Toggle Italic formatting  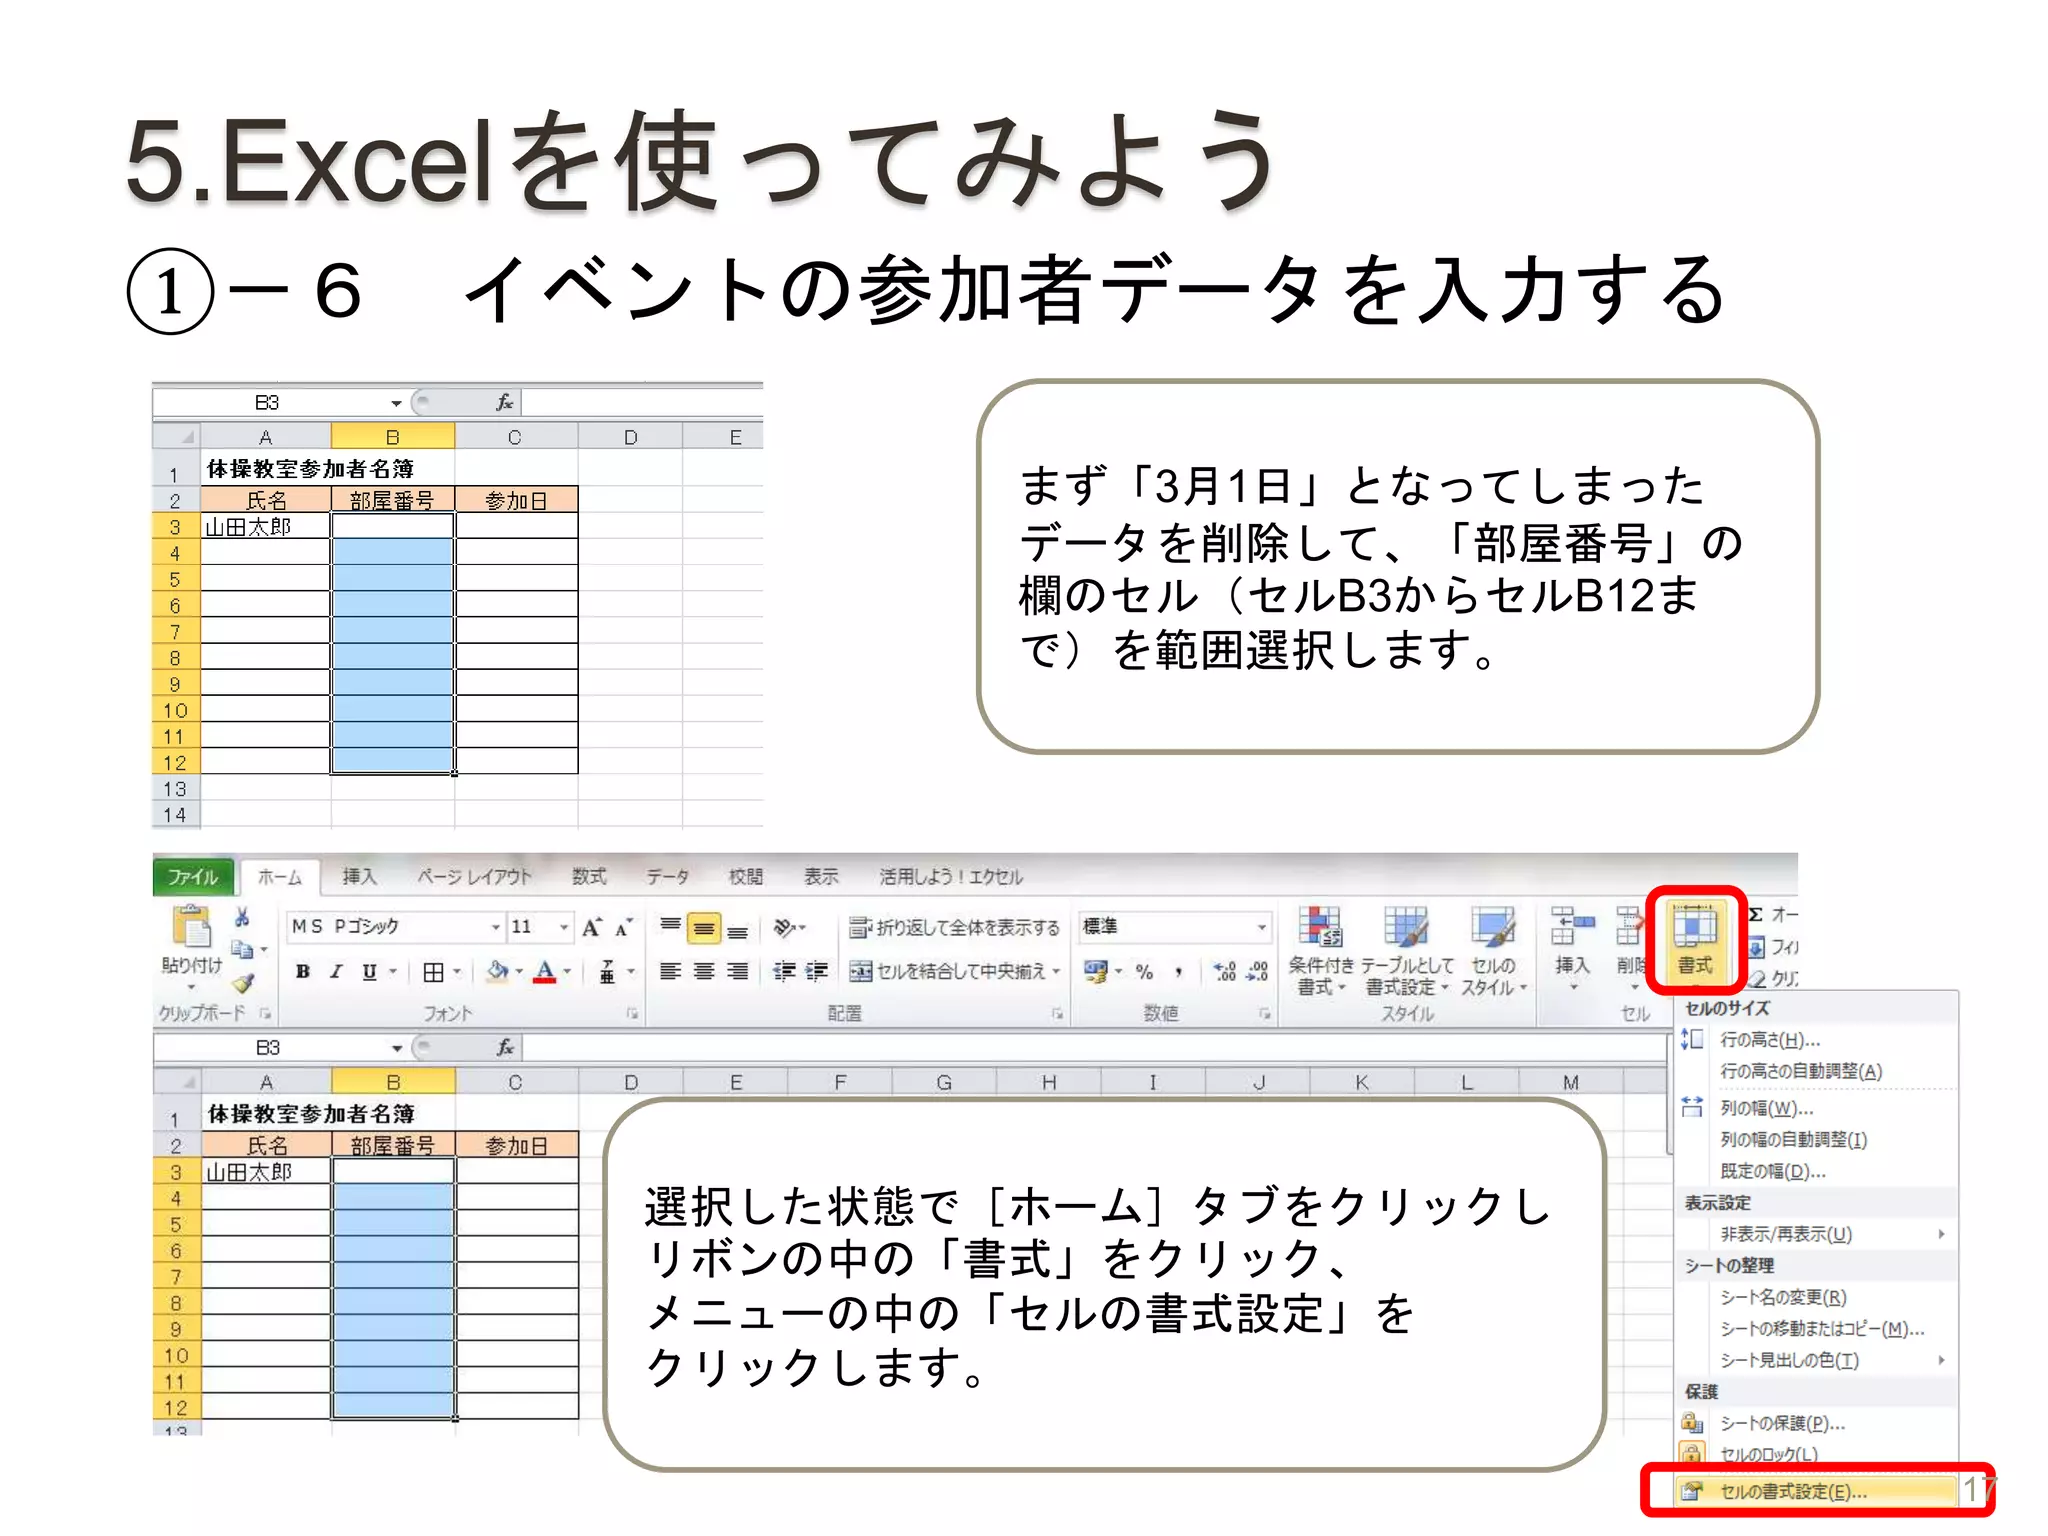coord(336,972)
